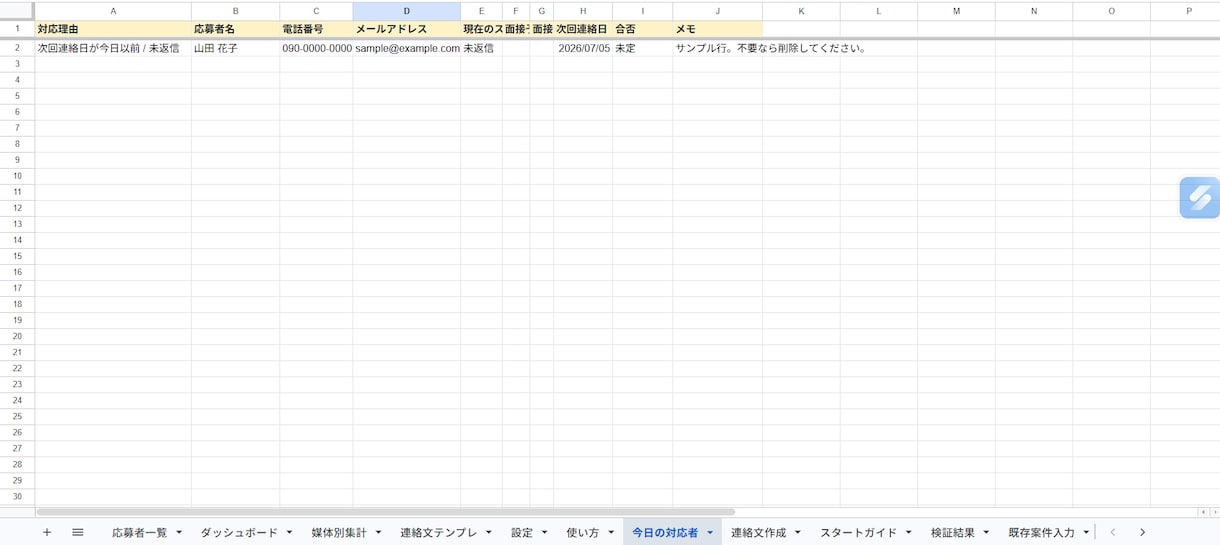This screenshot has width=1220, height=545.
Task: Click the blue floating extension icon
Action: [x=1199, y=197]
